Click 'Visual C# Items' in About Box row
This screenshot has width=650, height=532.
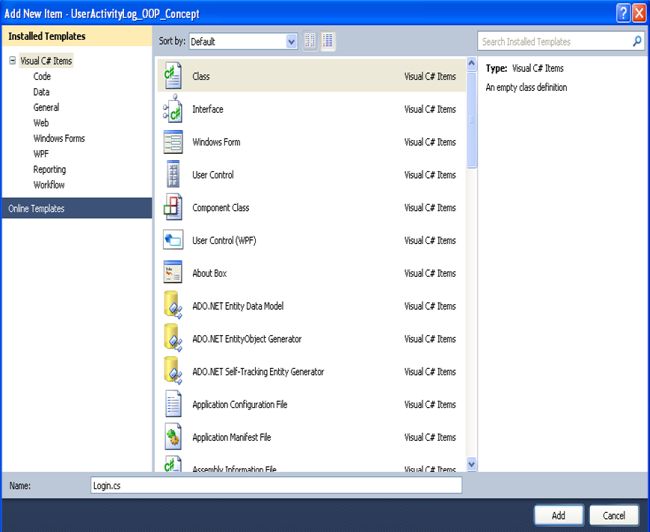click(x=430, y=273)
